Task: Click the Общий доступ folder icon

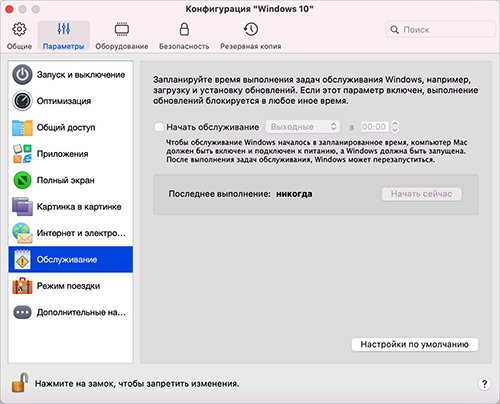Action: click(x=22, y=127)
